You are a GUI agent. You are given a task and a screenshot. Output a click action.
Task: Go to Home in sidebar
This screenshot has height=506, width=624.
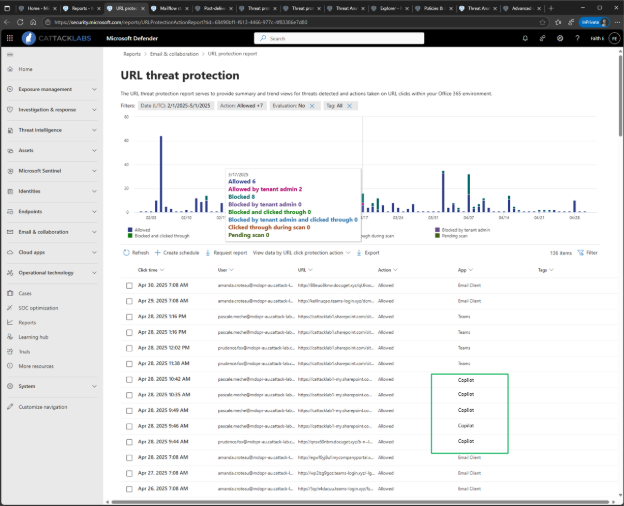click(25, 69)
